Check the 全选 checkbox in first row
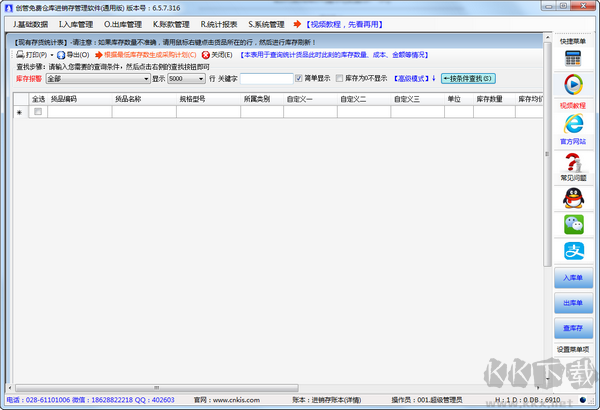 (x=38, y=112)
